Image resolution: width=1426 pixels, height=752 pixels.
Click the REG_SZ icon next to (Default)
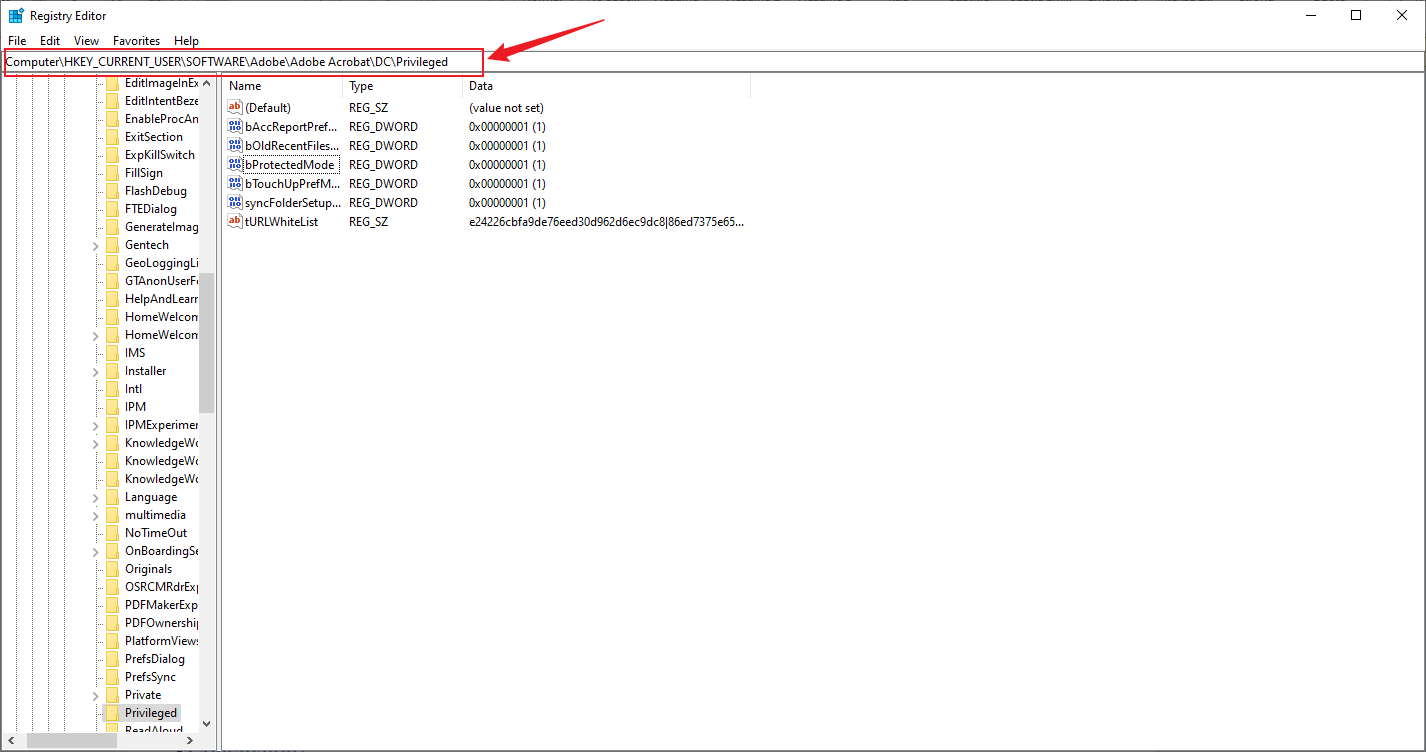(233, 107)
